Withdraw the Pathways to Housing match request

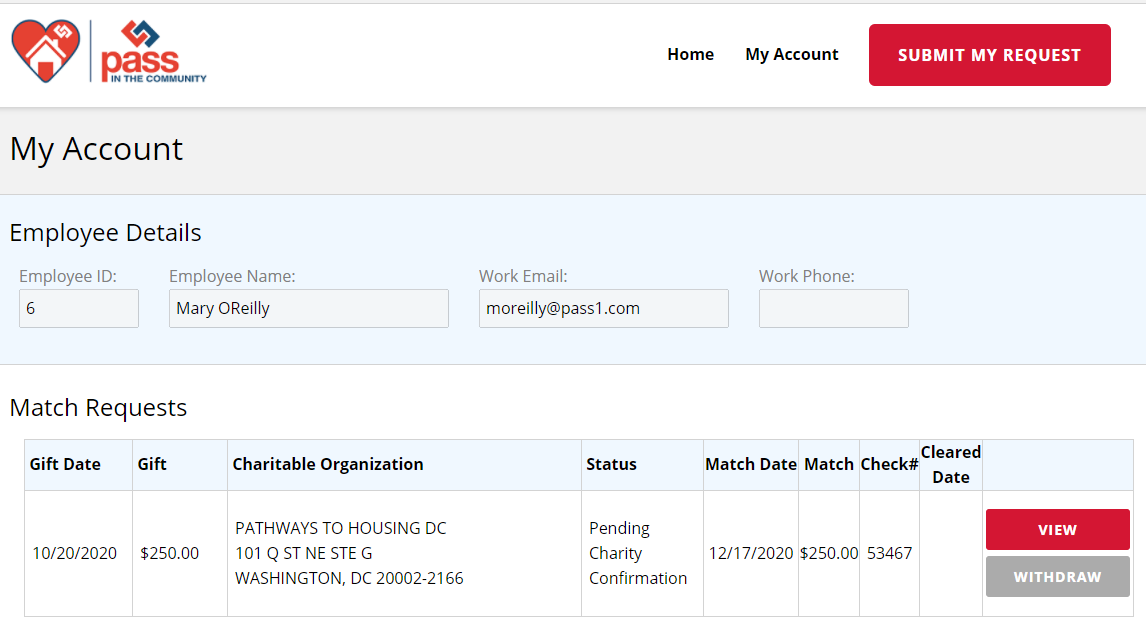(x=1058, y=576)
